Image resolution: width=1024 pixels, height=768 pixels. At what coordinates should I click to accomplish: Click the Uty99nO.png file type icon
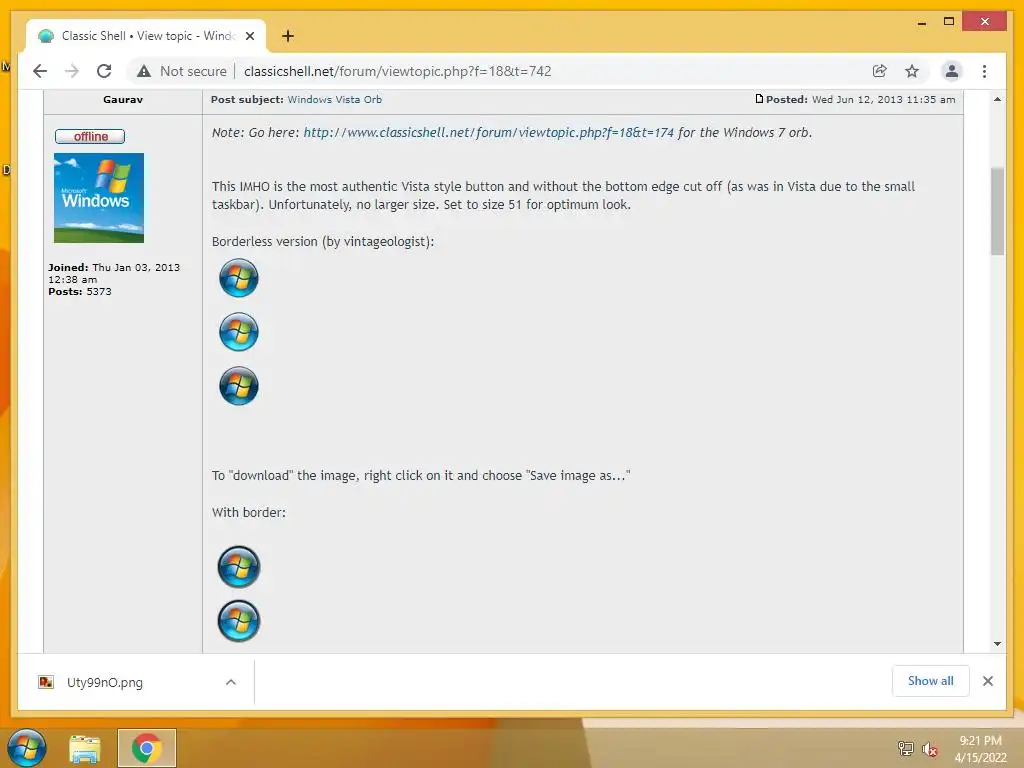(x=46, y=682)
